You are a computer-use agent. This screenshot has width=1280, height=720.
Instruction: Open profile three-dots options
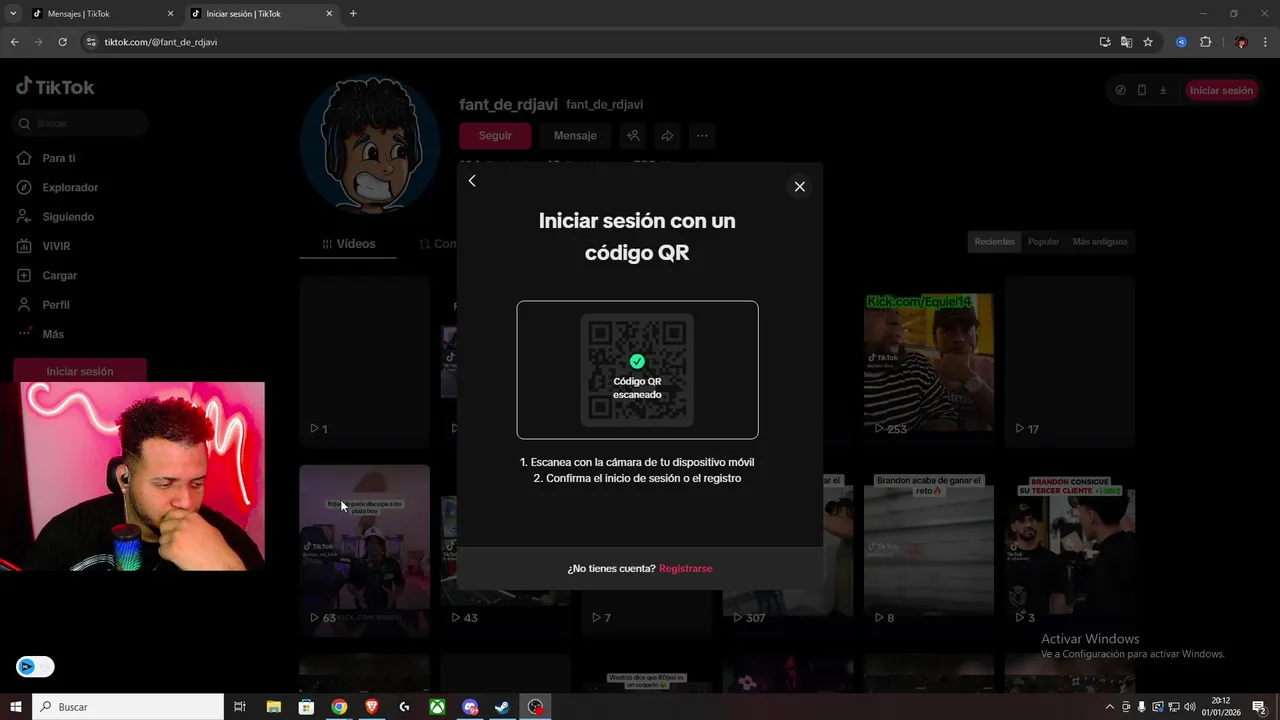pos(702,136)
